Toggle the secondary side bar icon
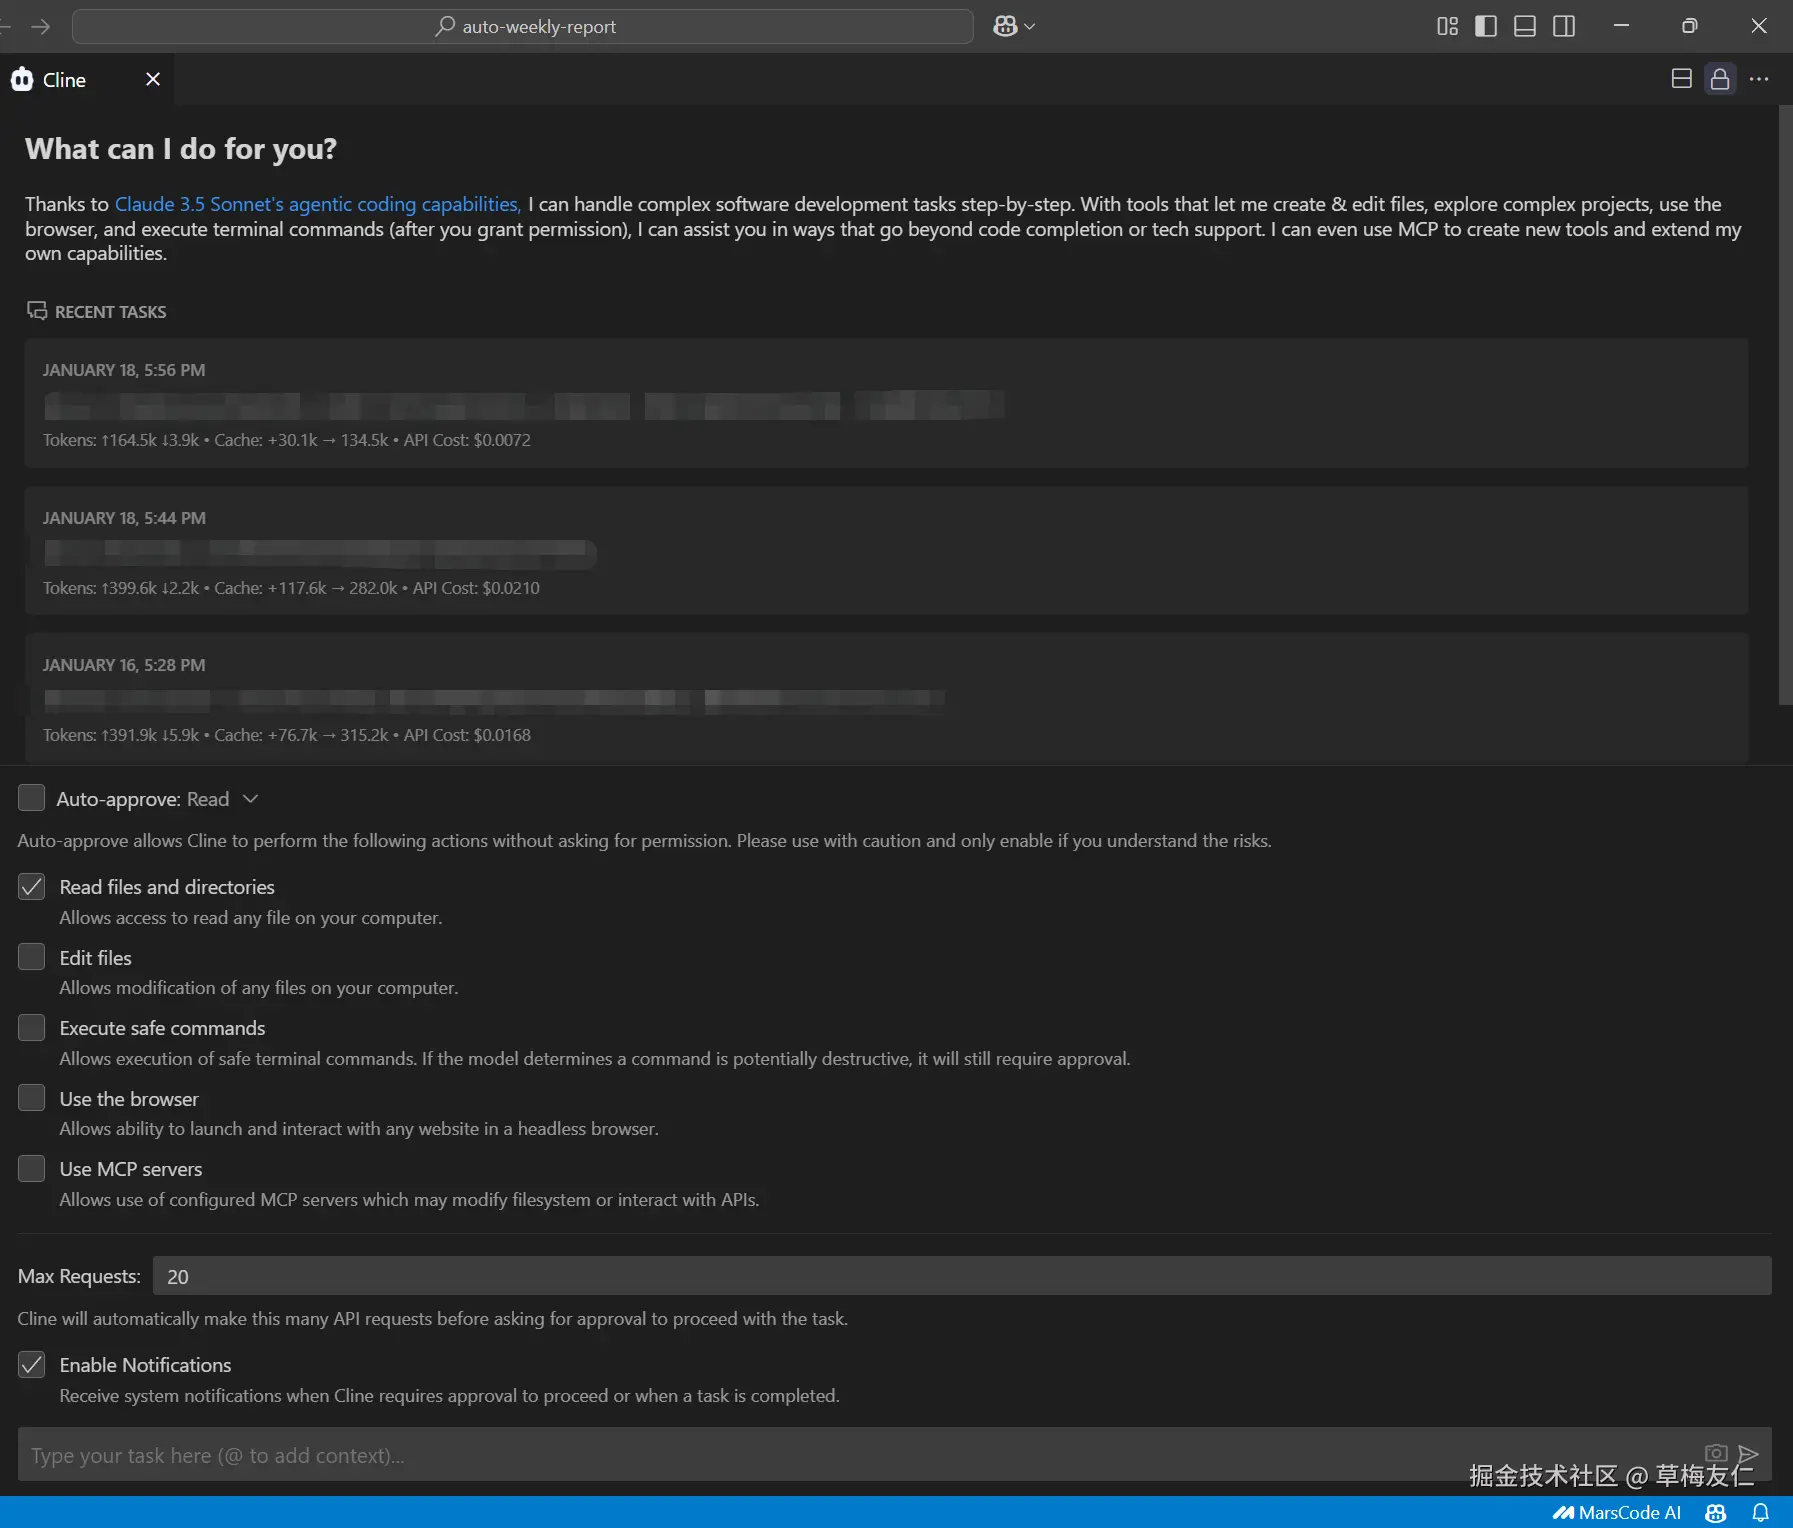Screen dimensions: 1793x1528 [1564, 27]
